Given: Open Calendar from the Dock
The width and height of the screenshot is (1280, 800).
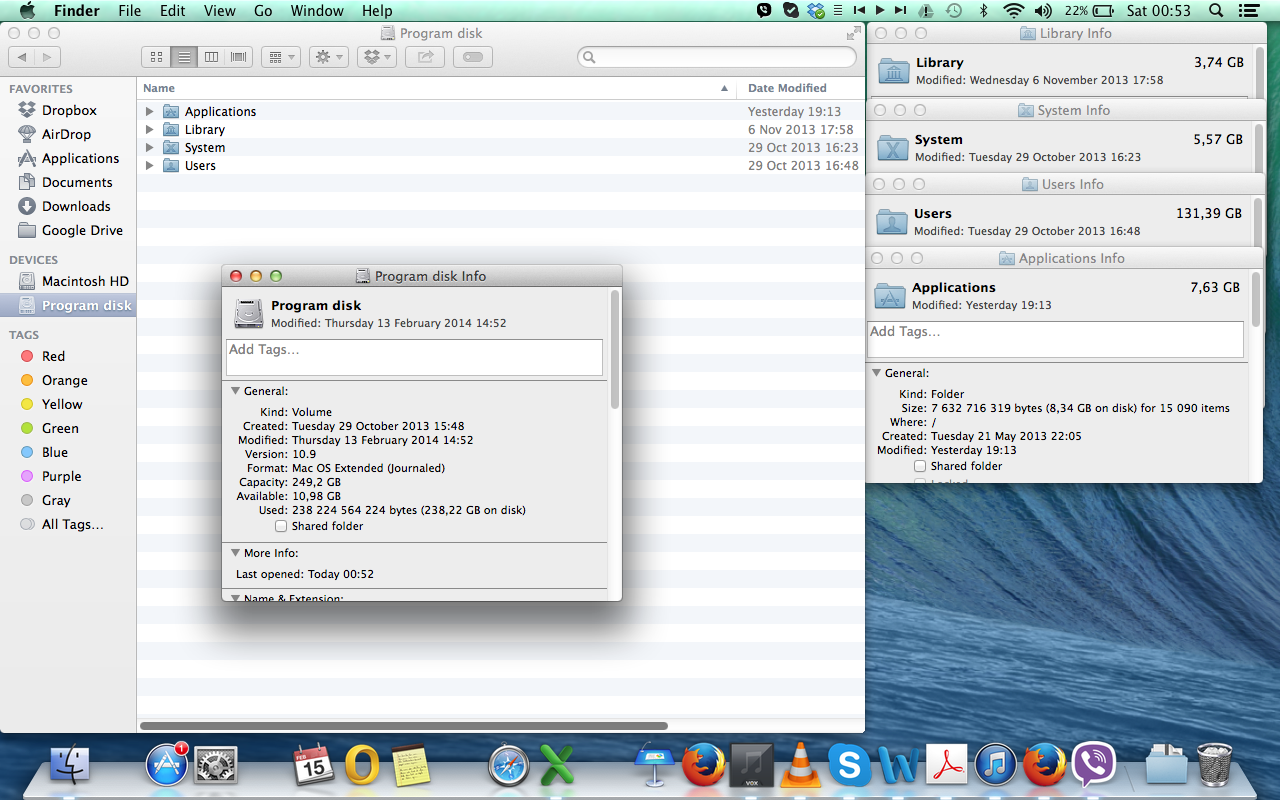Looking at the screenshot, I should coord(313,766).
